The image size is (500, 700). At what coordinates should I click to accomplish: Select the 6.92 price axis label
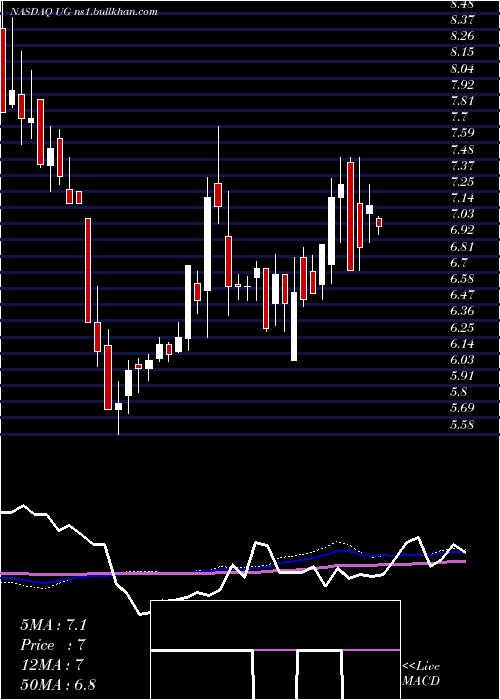click(463, 230)
